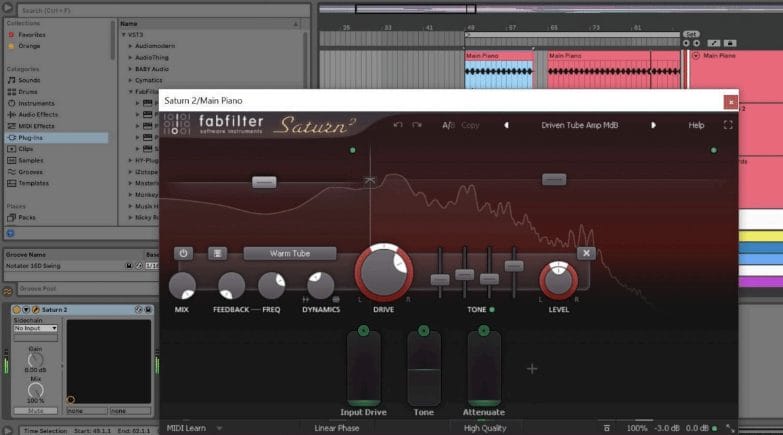Click the first TONE slider handle
The image size is (783, 435).
(440, 280)
